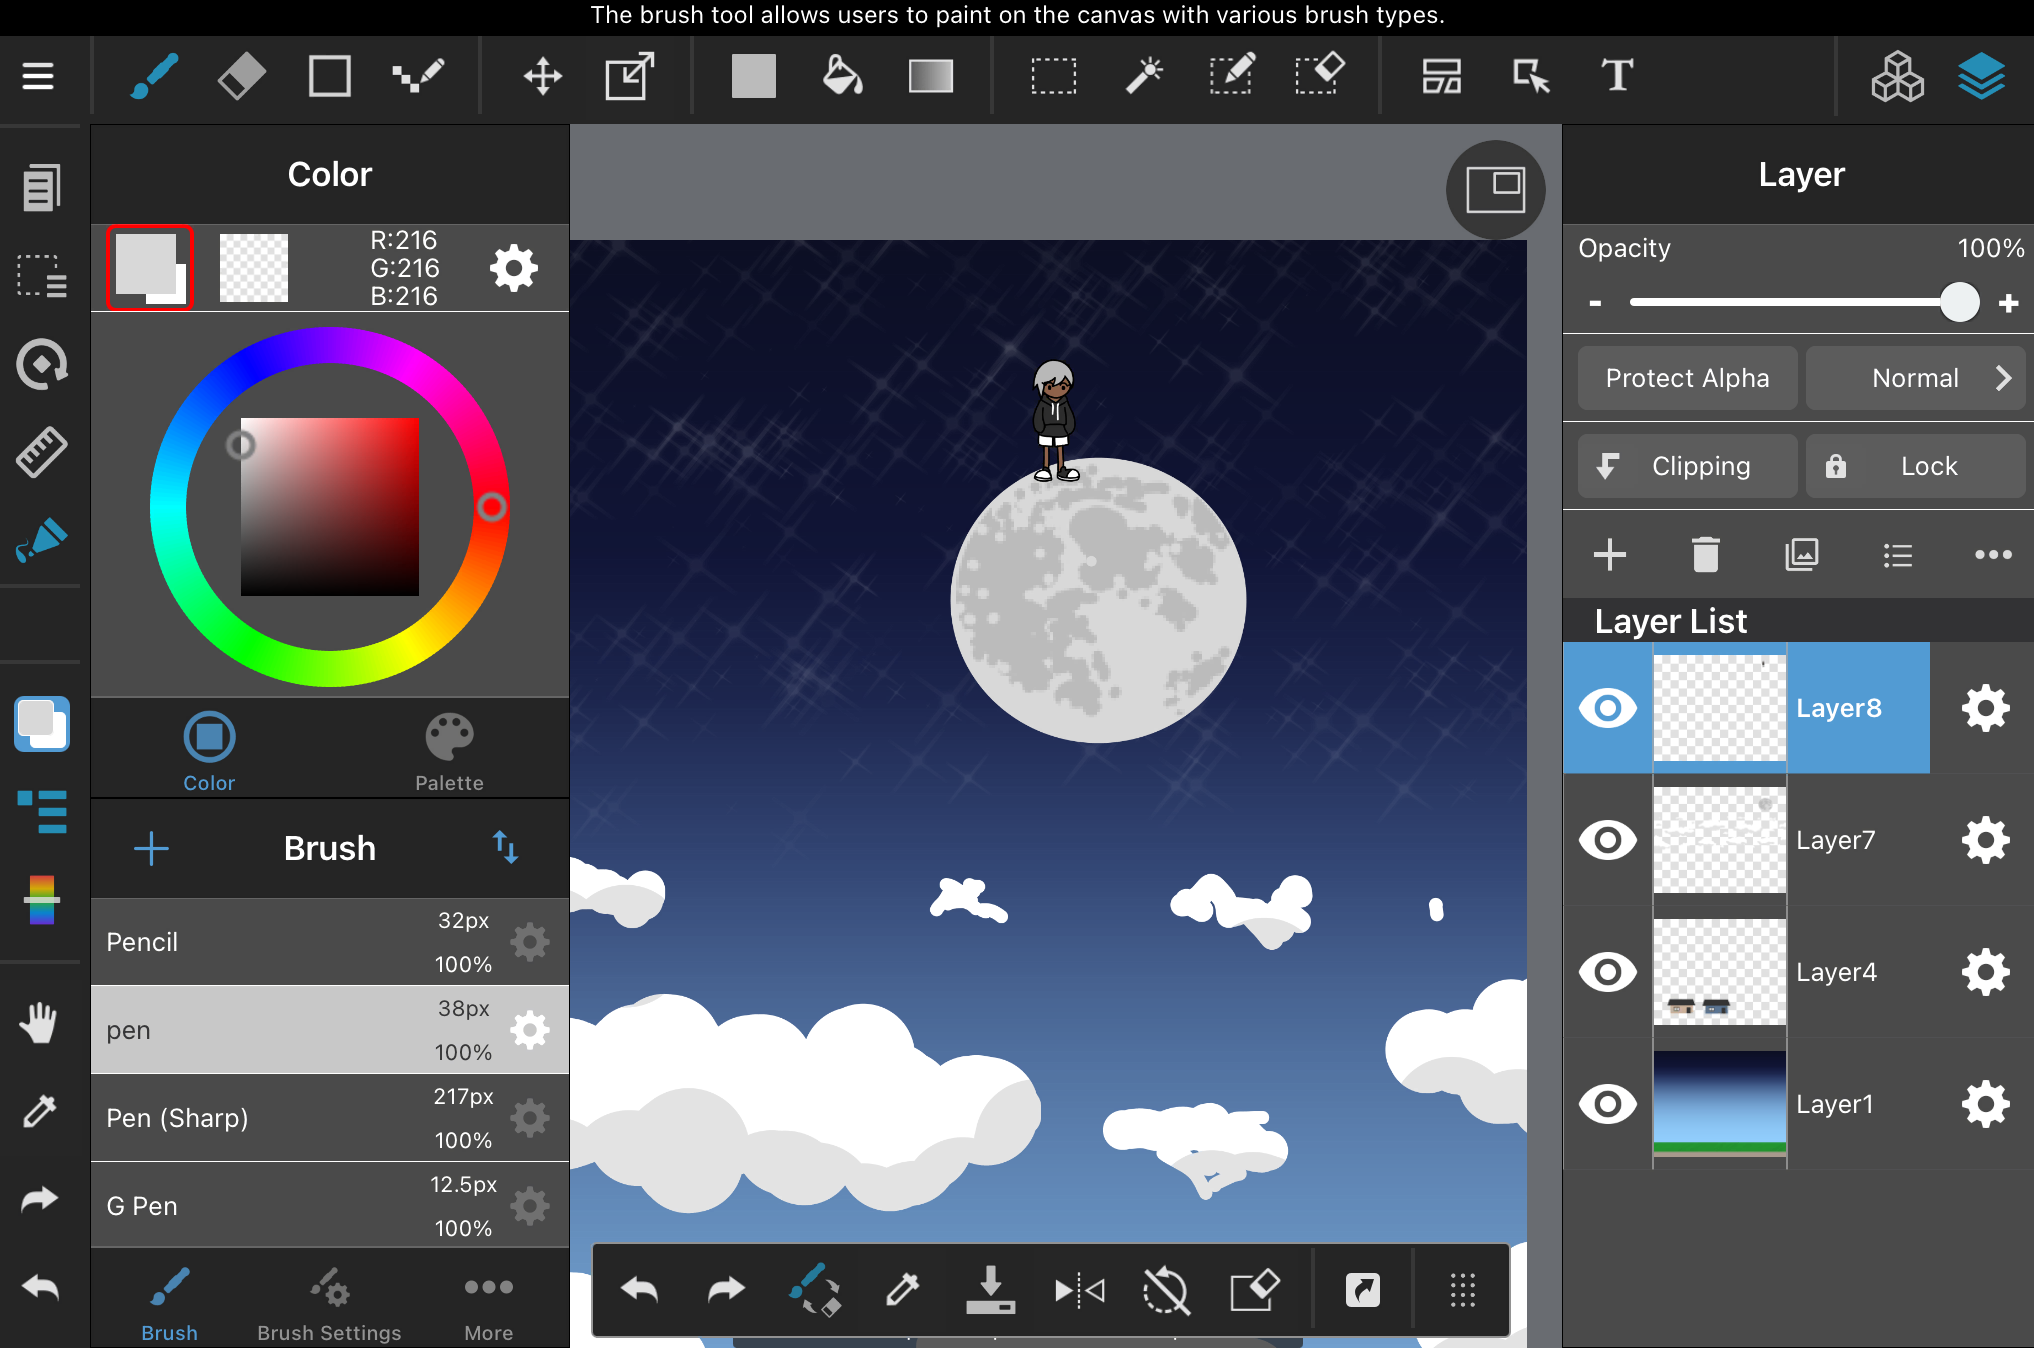Select the Text tool
Viewport: 2034px width, 1348px height.
(1617, 76)
